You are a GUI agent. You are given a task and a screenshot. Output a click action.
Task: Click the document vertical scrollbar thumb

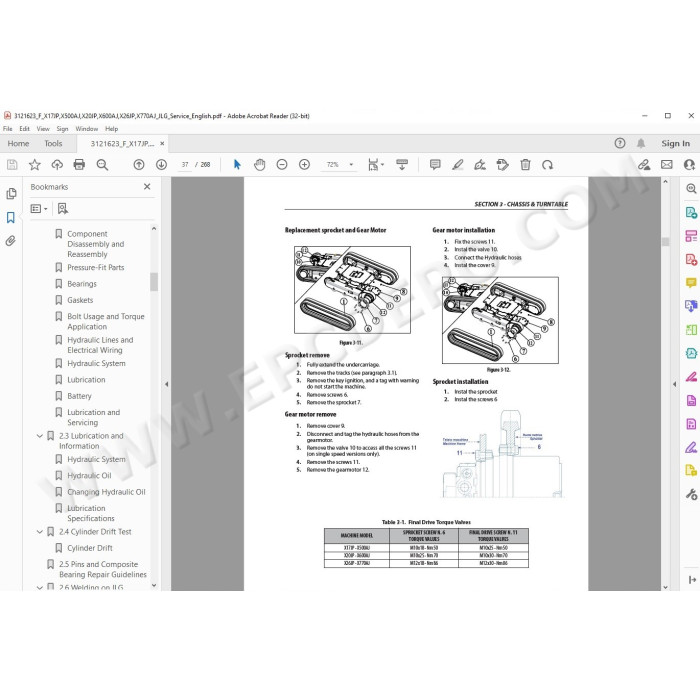pyautogui.click(x=665, y=242)
